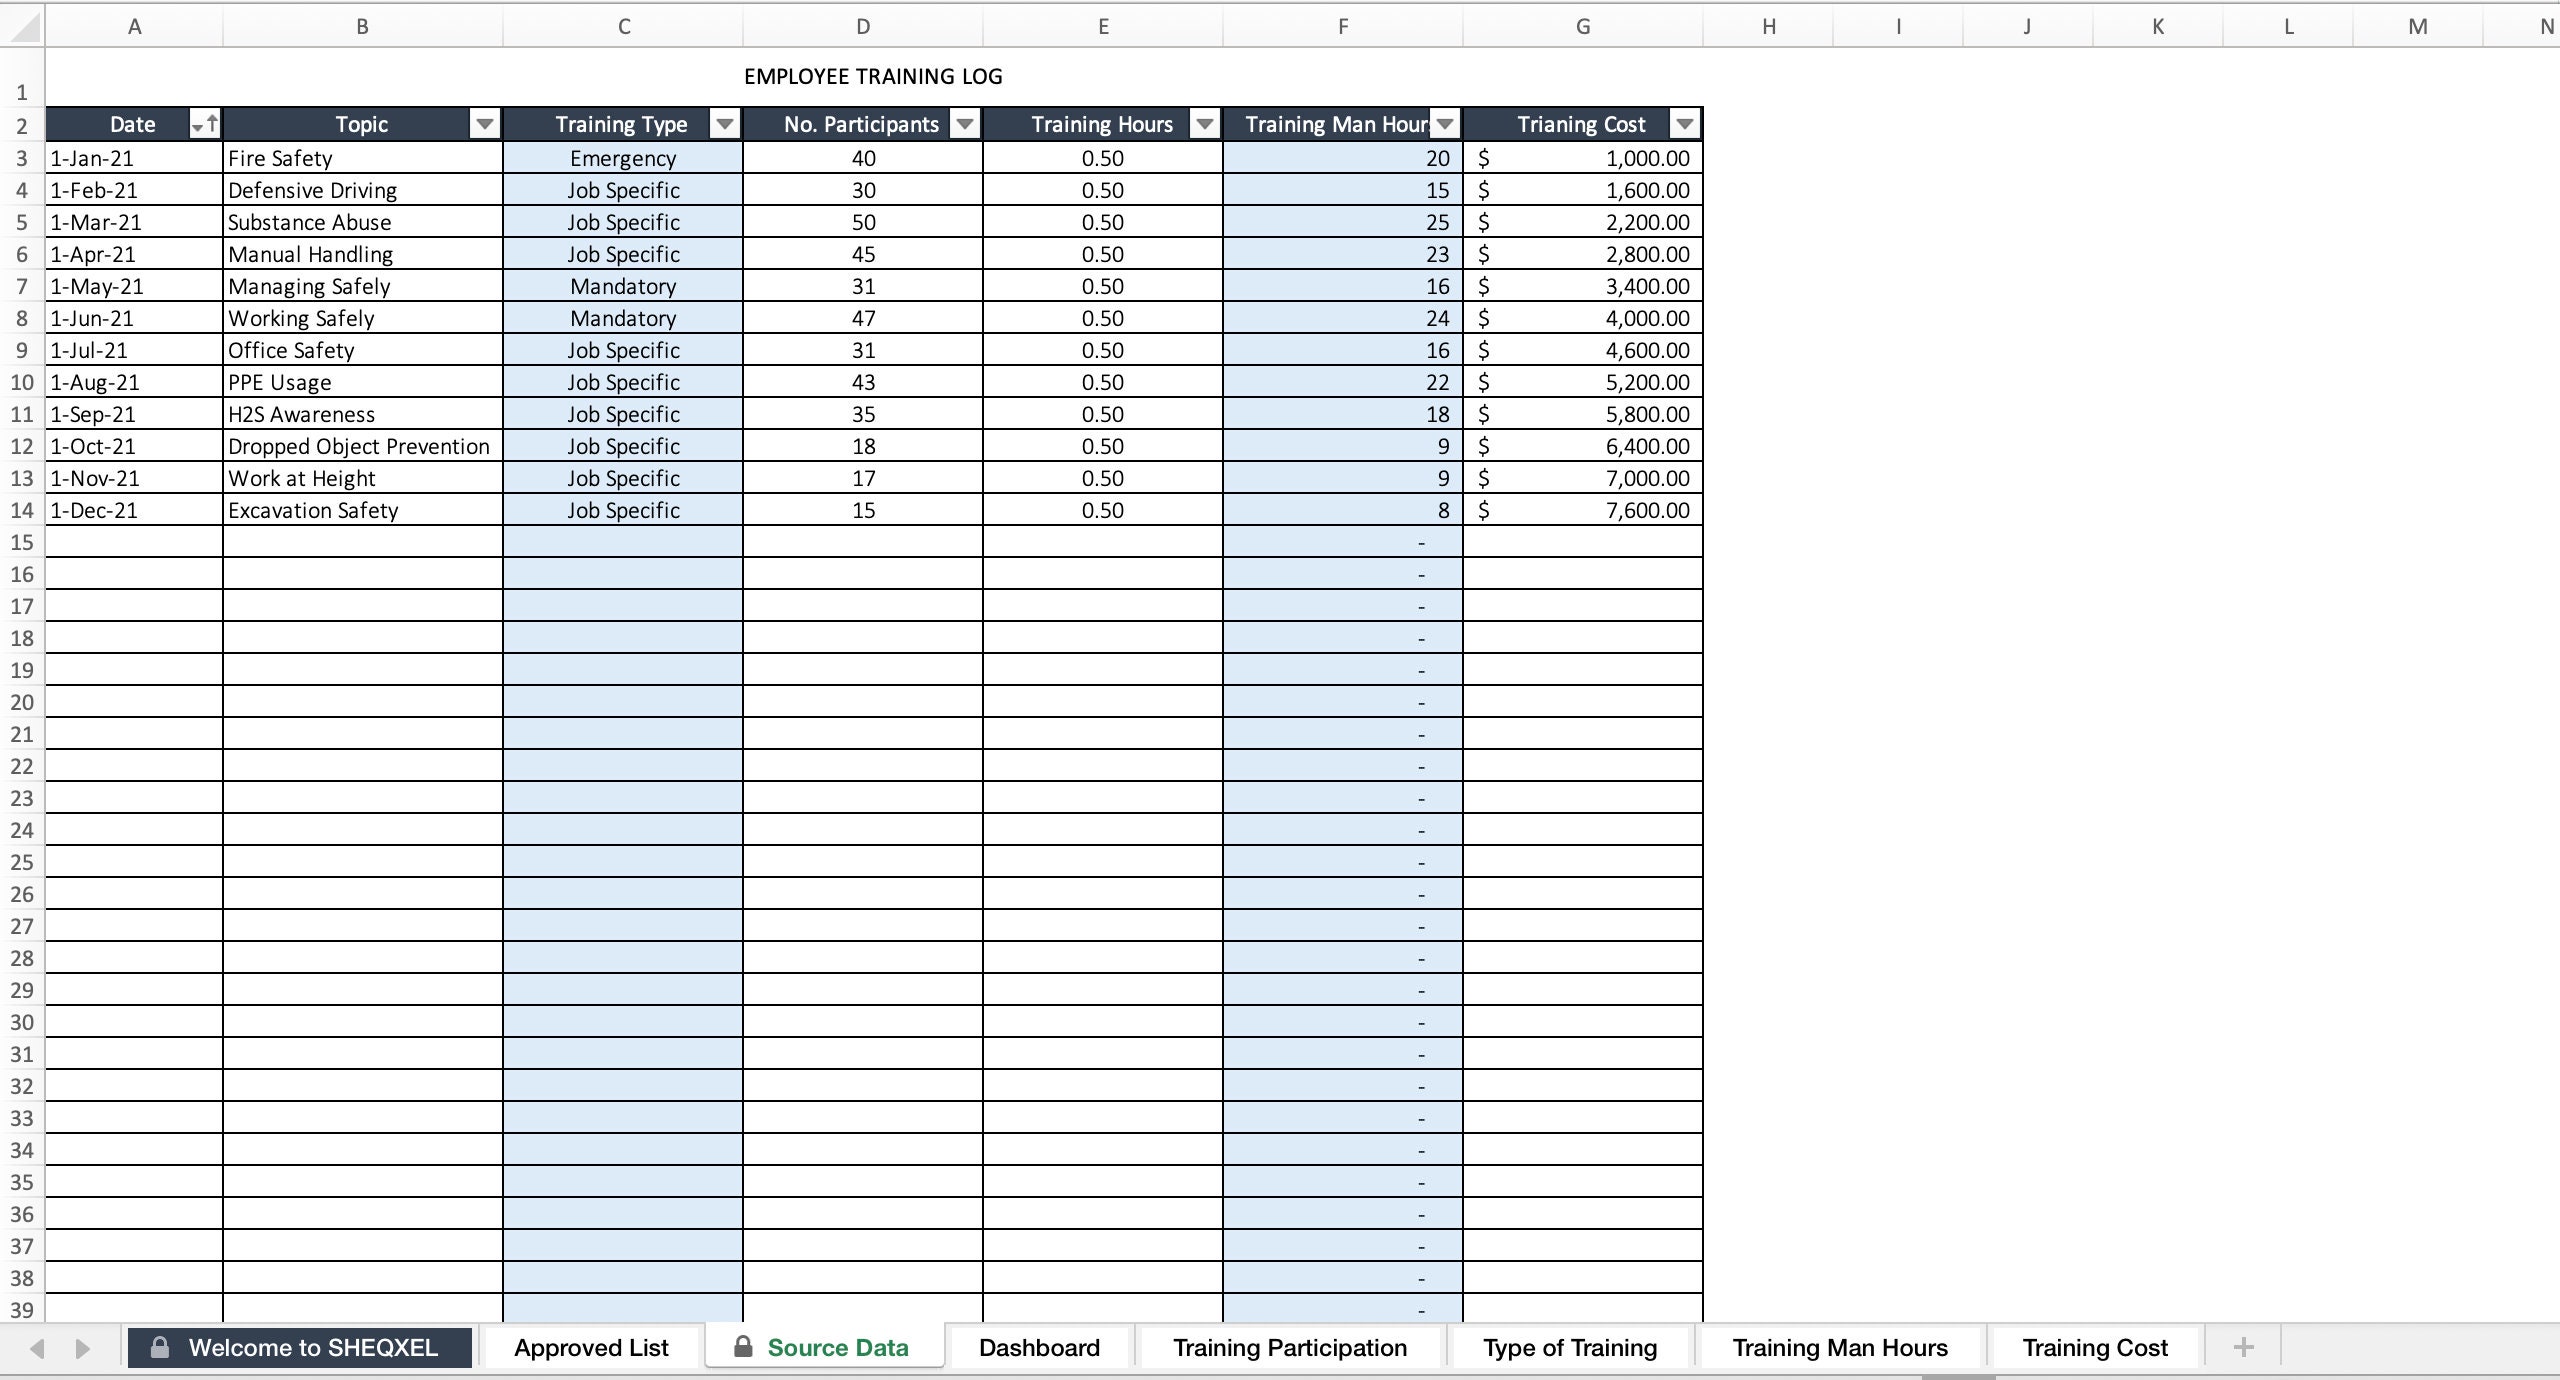The image size is (2560, 1380).
Task: Open the Training Hours filter dropdown
Action: [x=1203, y=124]
